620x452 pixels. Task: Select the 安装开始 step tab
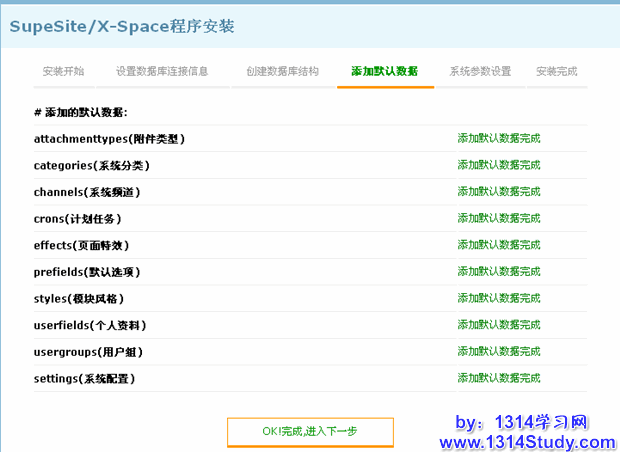tap(64, 72)
